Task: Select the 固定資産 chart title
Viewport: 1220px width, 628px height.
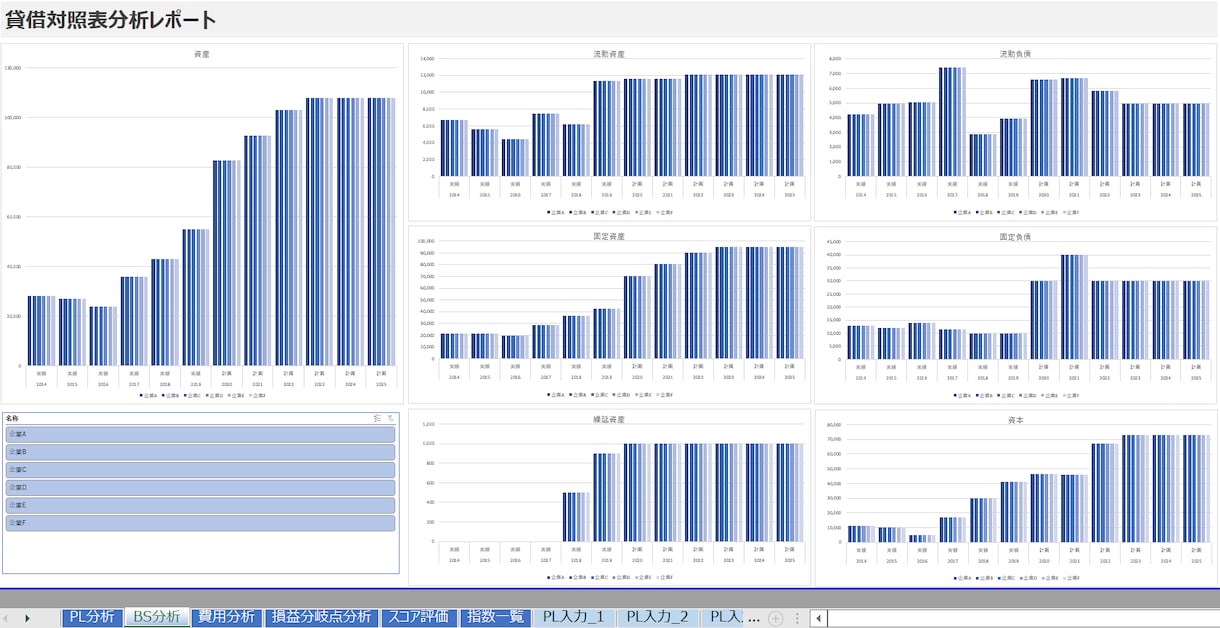Action: pos(609,236)
